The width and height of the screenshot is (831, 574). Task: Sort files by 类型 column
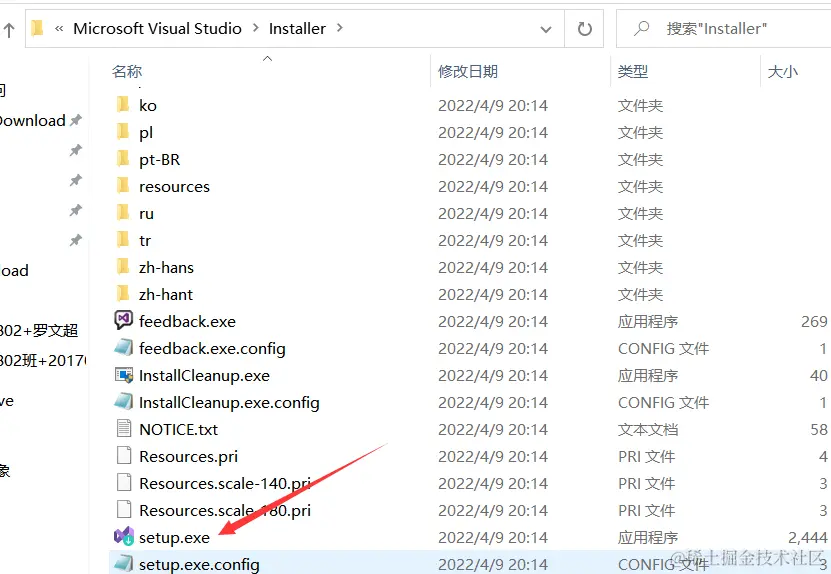click(633, 71)
